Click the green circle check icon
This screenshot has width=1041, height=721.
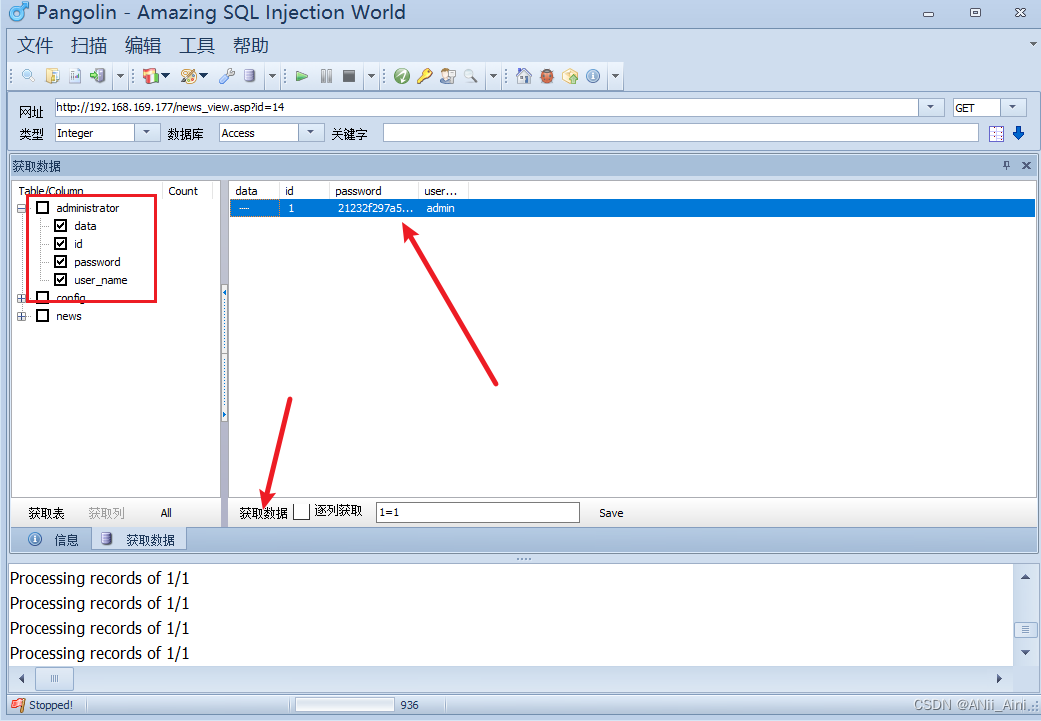[402, 76]
